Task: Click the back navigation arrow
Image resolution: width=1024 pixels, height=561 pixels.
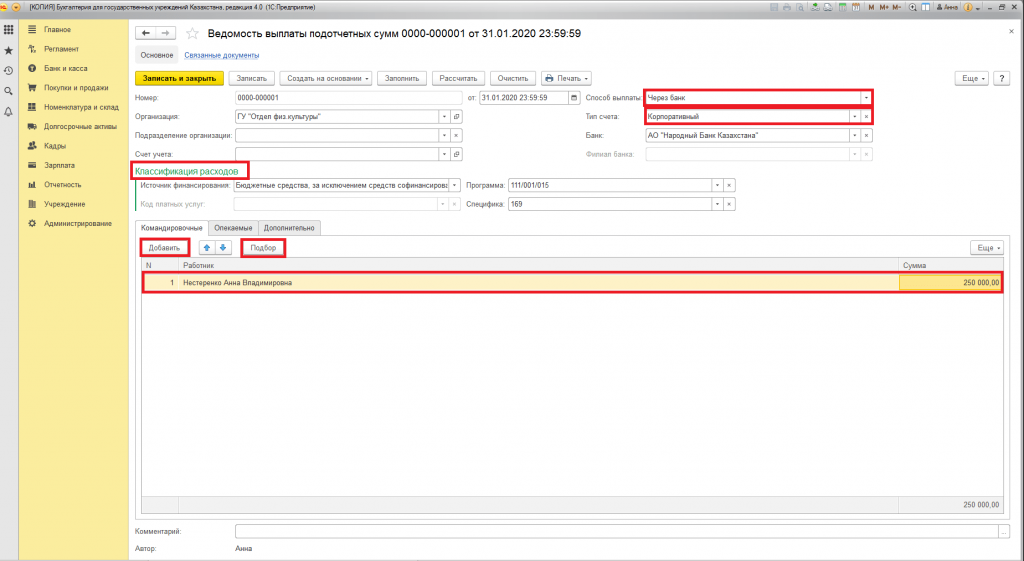Action: [145, 34]
